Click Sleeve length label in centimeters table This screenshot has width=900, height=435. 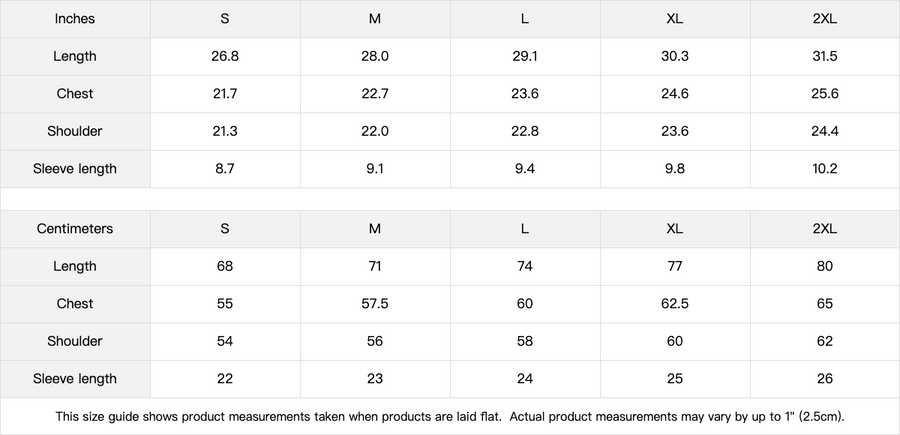click(x=75, y=379)
